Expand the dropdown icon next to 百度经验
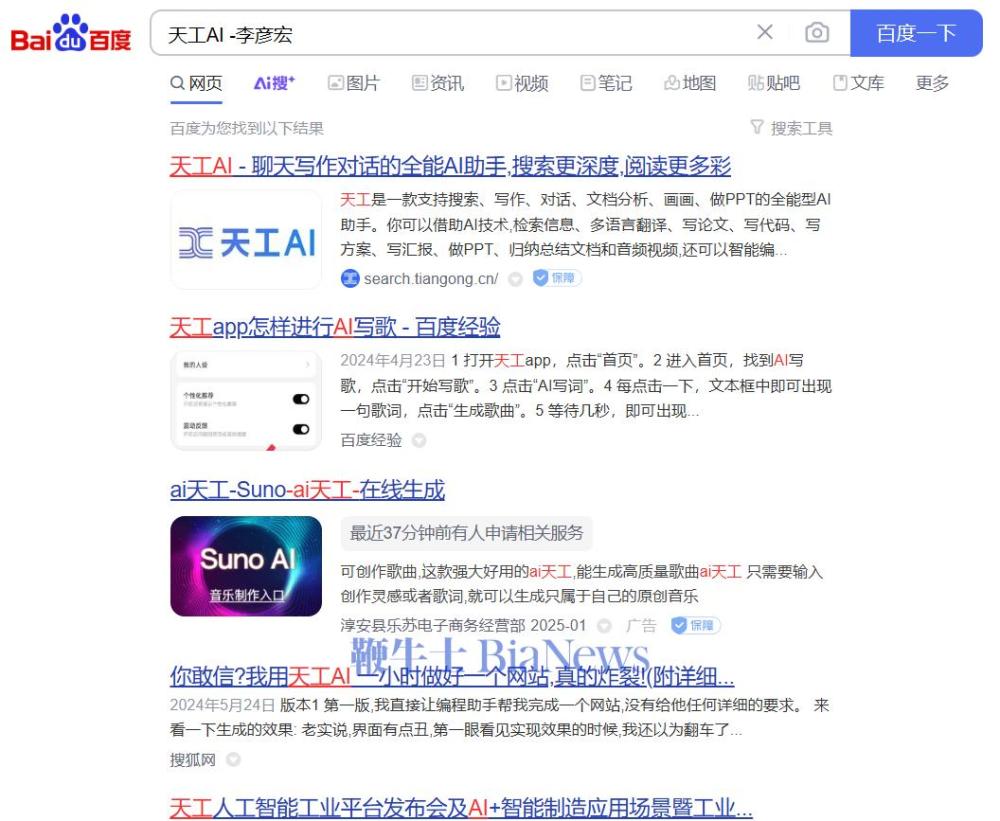 (x=419, y=440)
